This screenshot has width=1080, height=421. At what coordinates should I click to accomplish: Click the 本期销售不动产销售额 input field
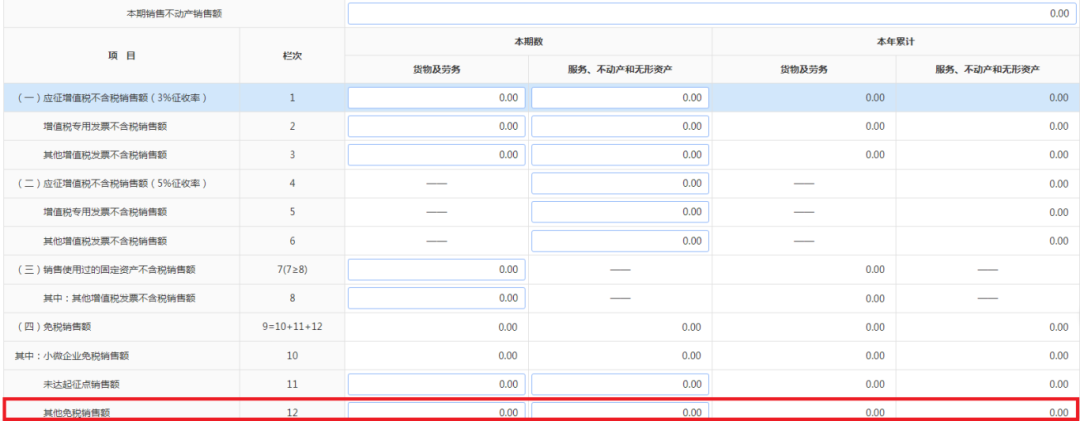713,14
